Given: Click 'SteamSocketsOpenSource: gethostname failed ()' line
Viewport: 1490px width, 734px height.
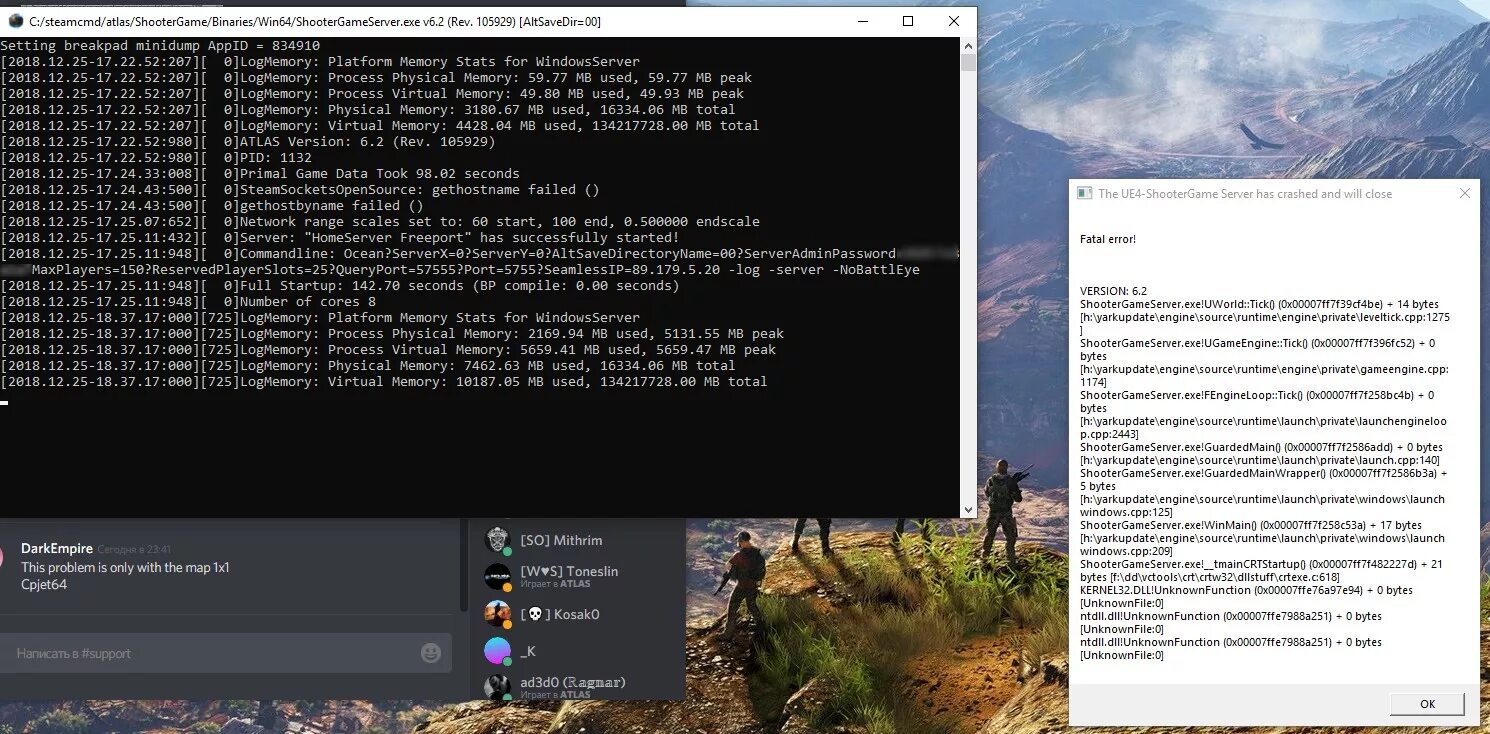Looking at the screenshot, I should pyautogui.click(x=300, y=190).
